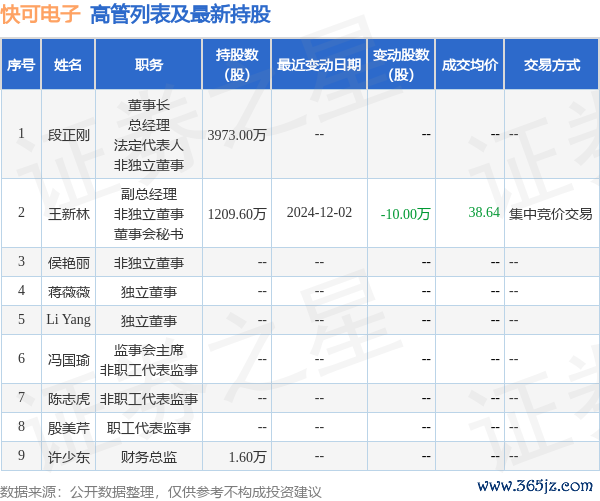The height and width of the screenshot is (501, 600).
Task: Click the 最近变动日期 column header
Action: click(x=319, y=65)
